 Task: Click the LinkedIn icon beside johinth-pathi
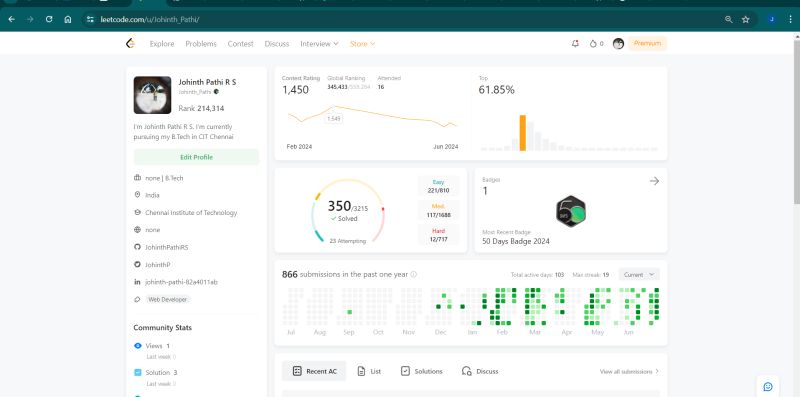click(137, 282)
